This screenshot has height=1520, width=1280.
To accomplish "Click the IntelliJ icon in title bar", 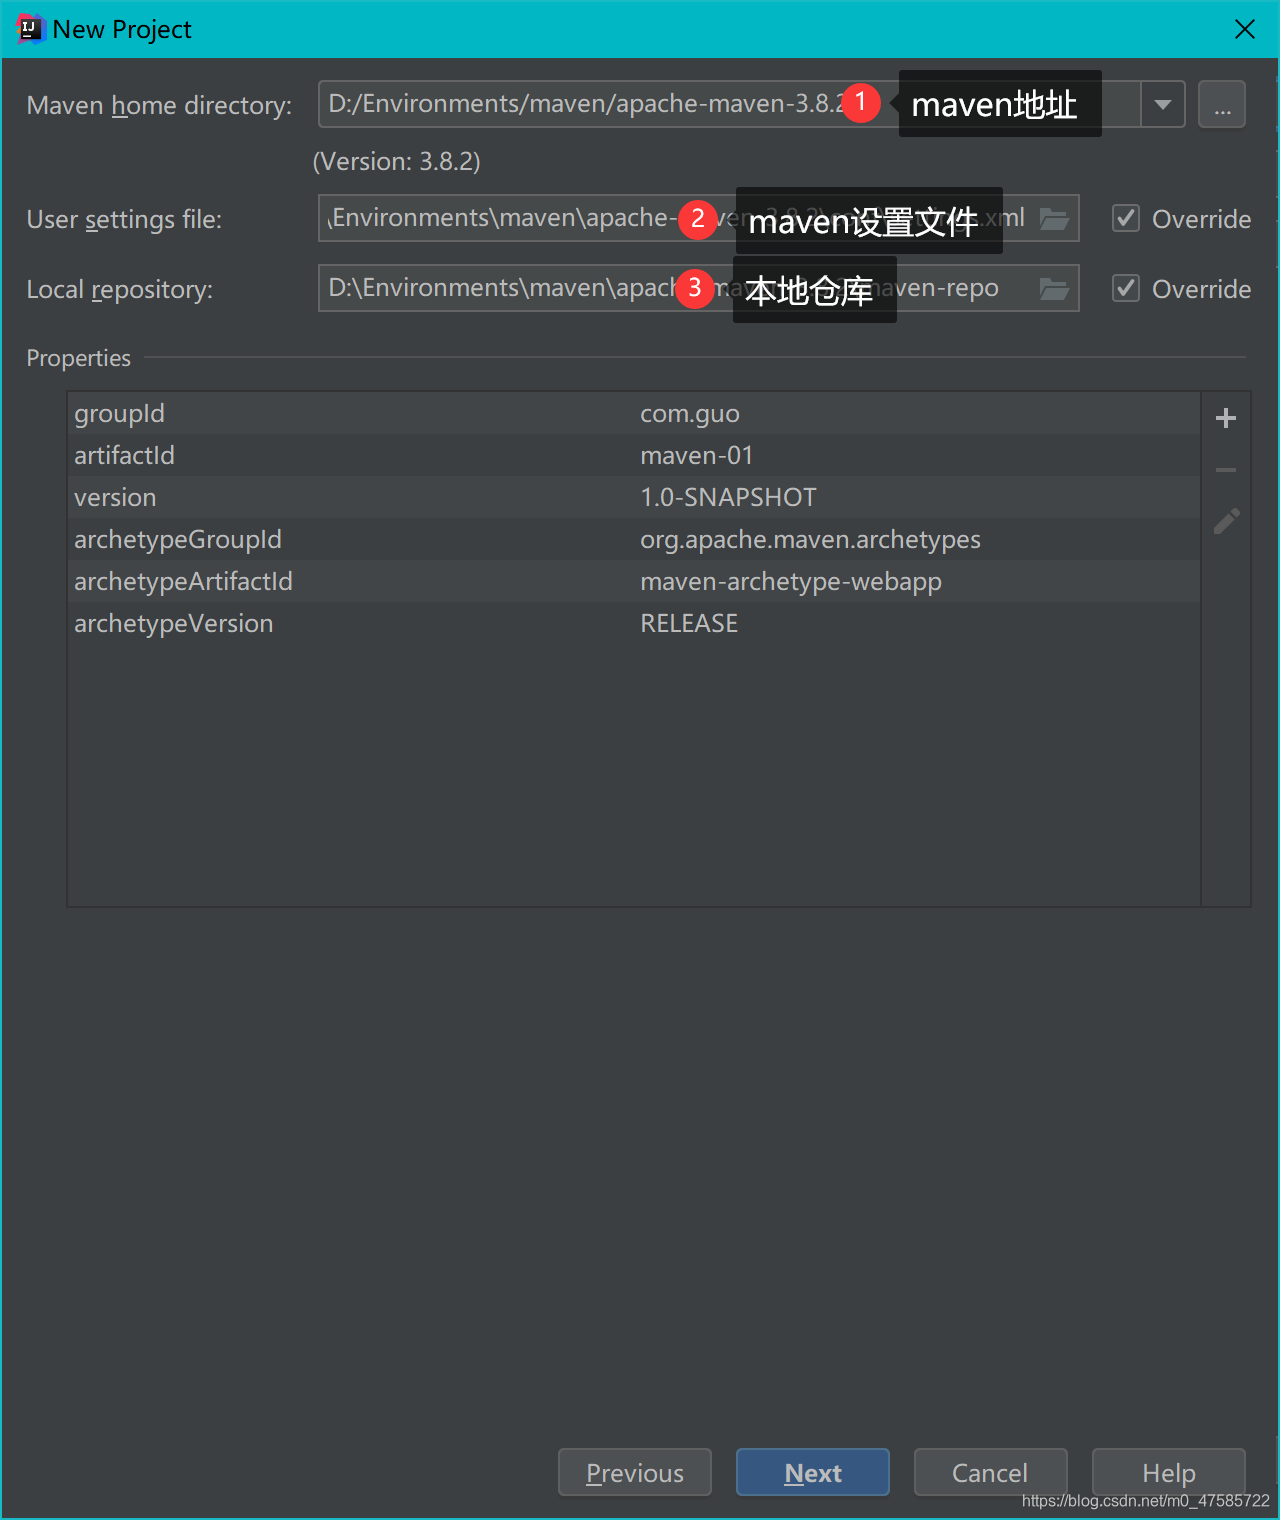I will point(30,29).
